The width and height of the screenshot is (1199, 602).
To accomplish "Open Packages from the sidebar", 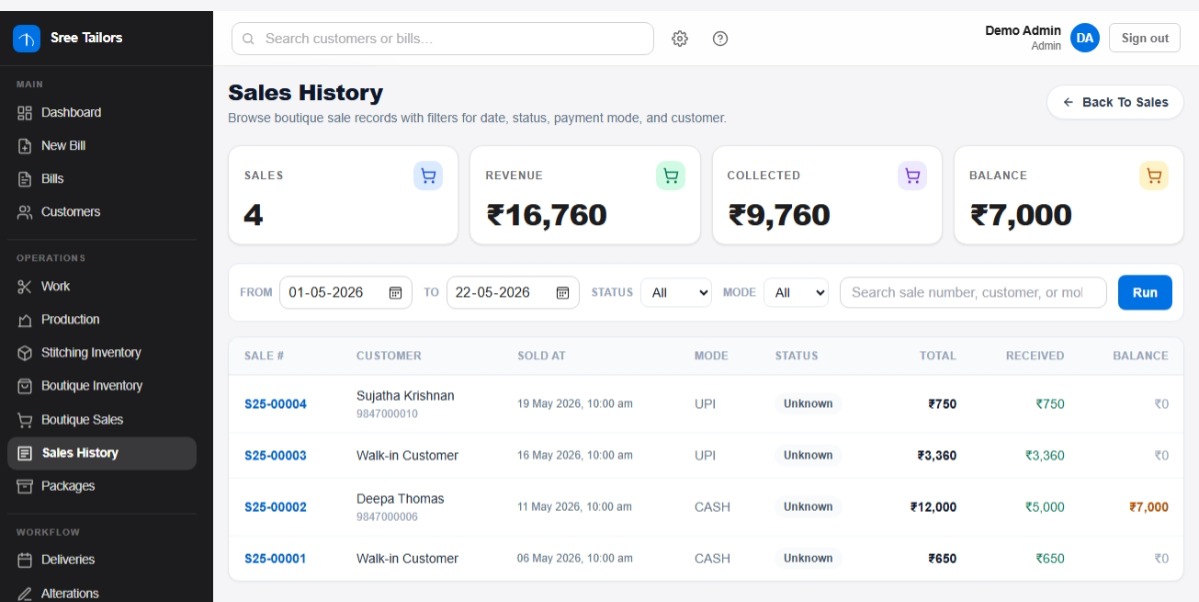I will pyautogui.click(x=102, y=486).
